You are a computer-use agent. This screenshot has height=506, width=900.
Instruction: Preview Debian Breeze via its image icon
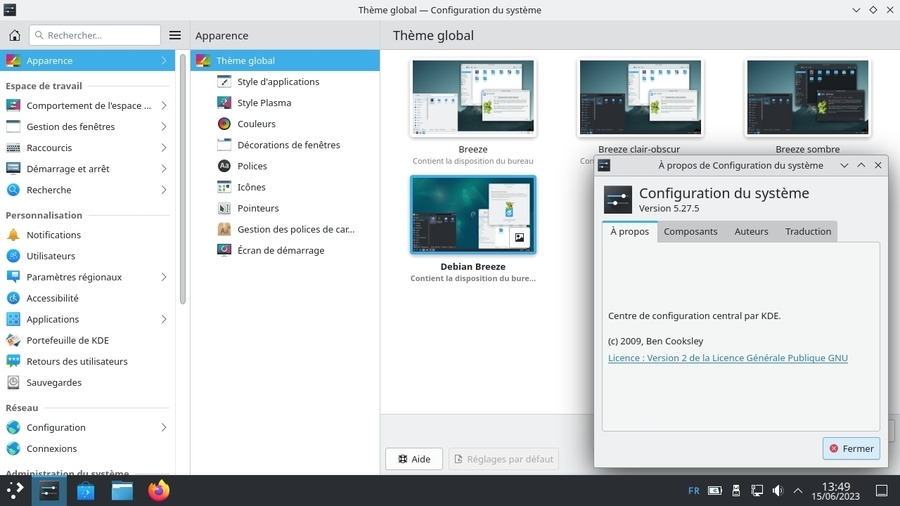(519, 238)
